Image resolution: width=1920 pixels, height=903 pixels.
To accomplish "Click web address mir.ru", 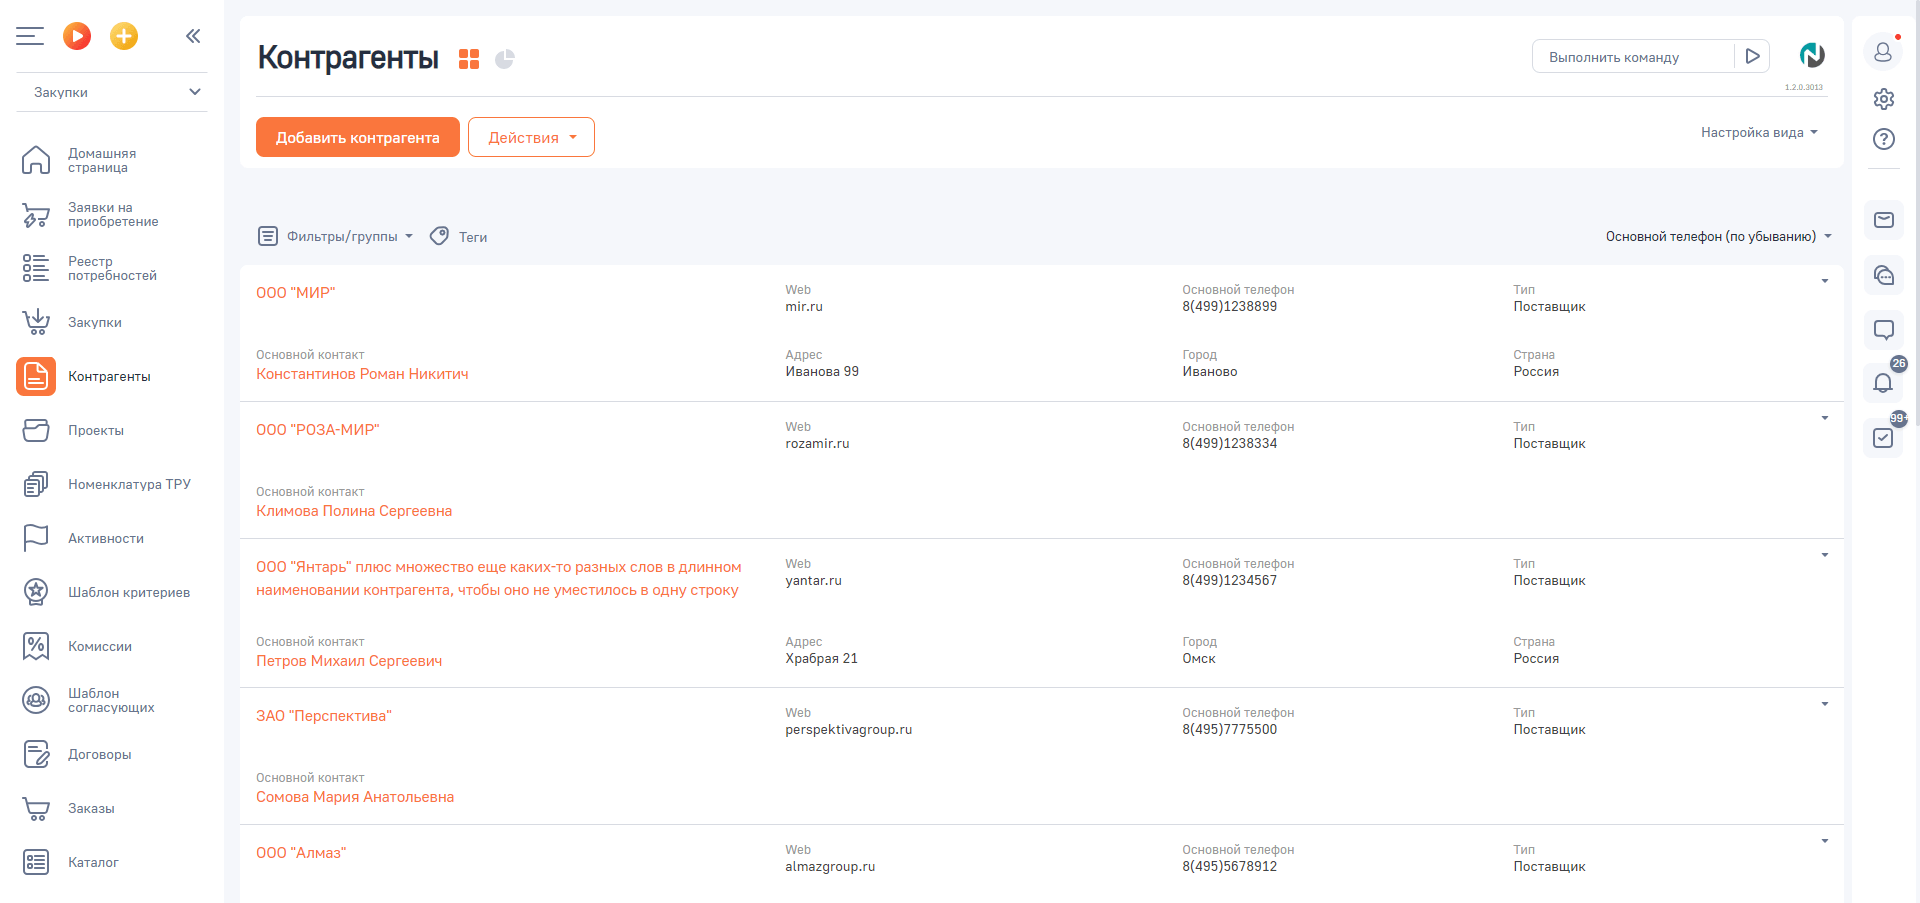I will (x=804, y=307).
